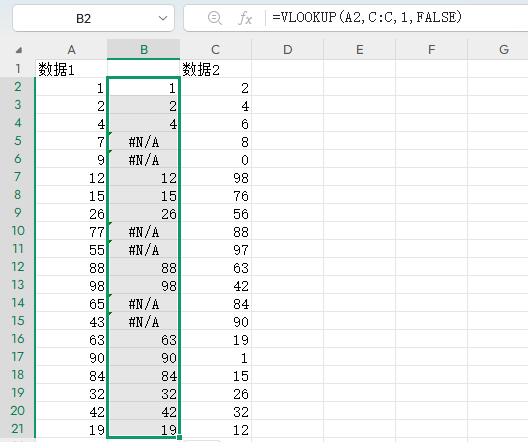
Task: Click cell B21 with value 19
Action: click(x=144, y=429)
